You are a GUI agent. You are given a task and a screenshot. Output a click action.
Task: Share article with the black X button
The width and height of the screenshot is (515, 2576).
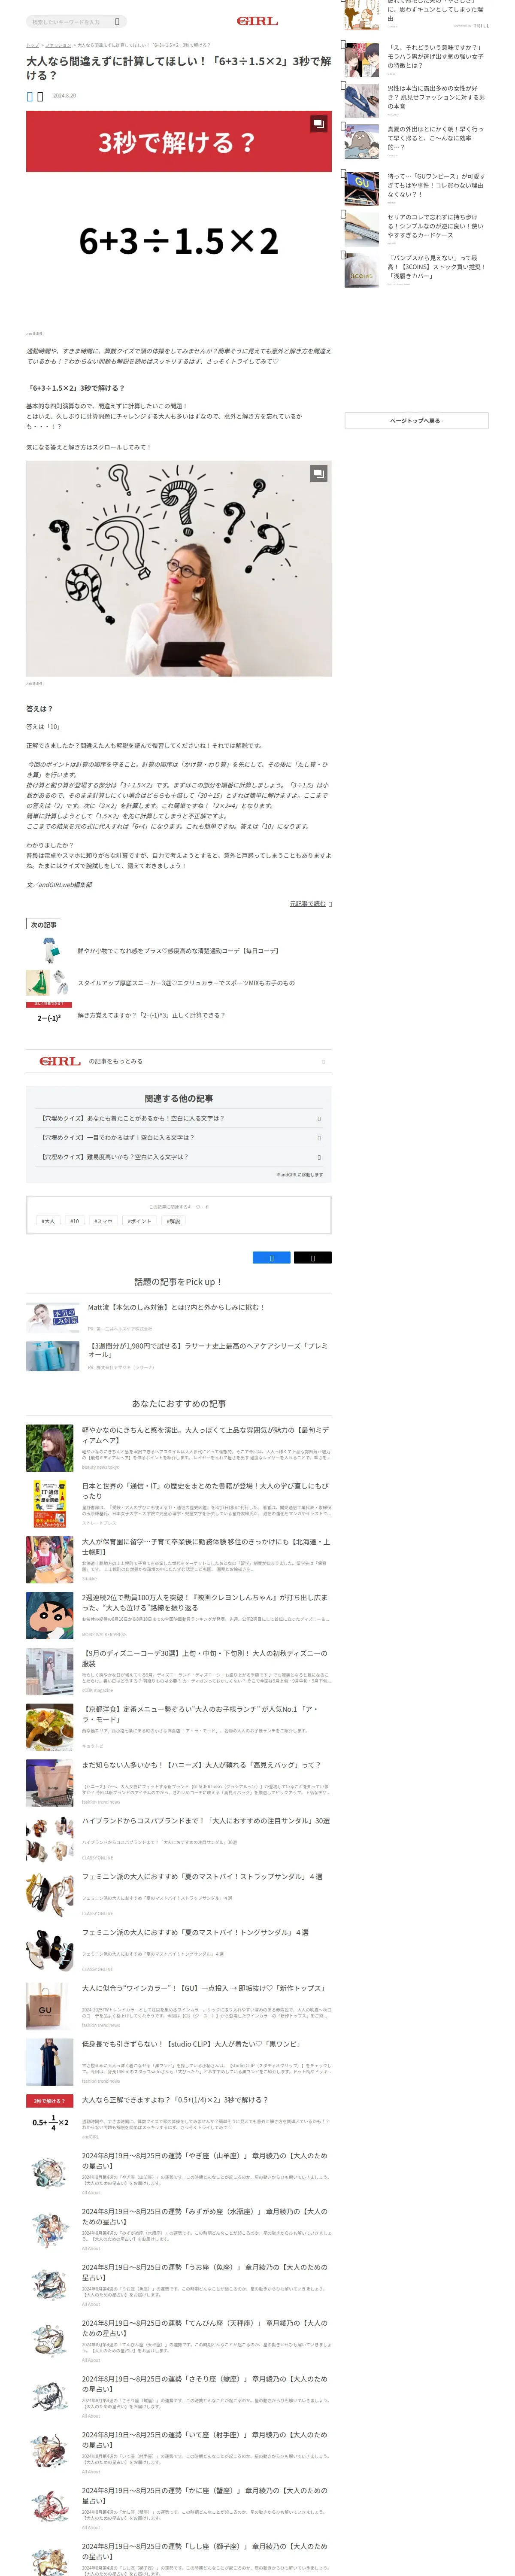coord(312,1257)
